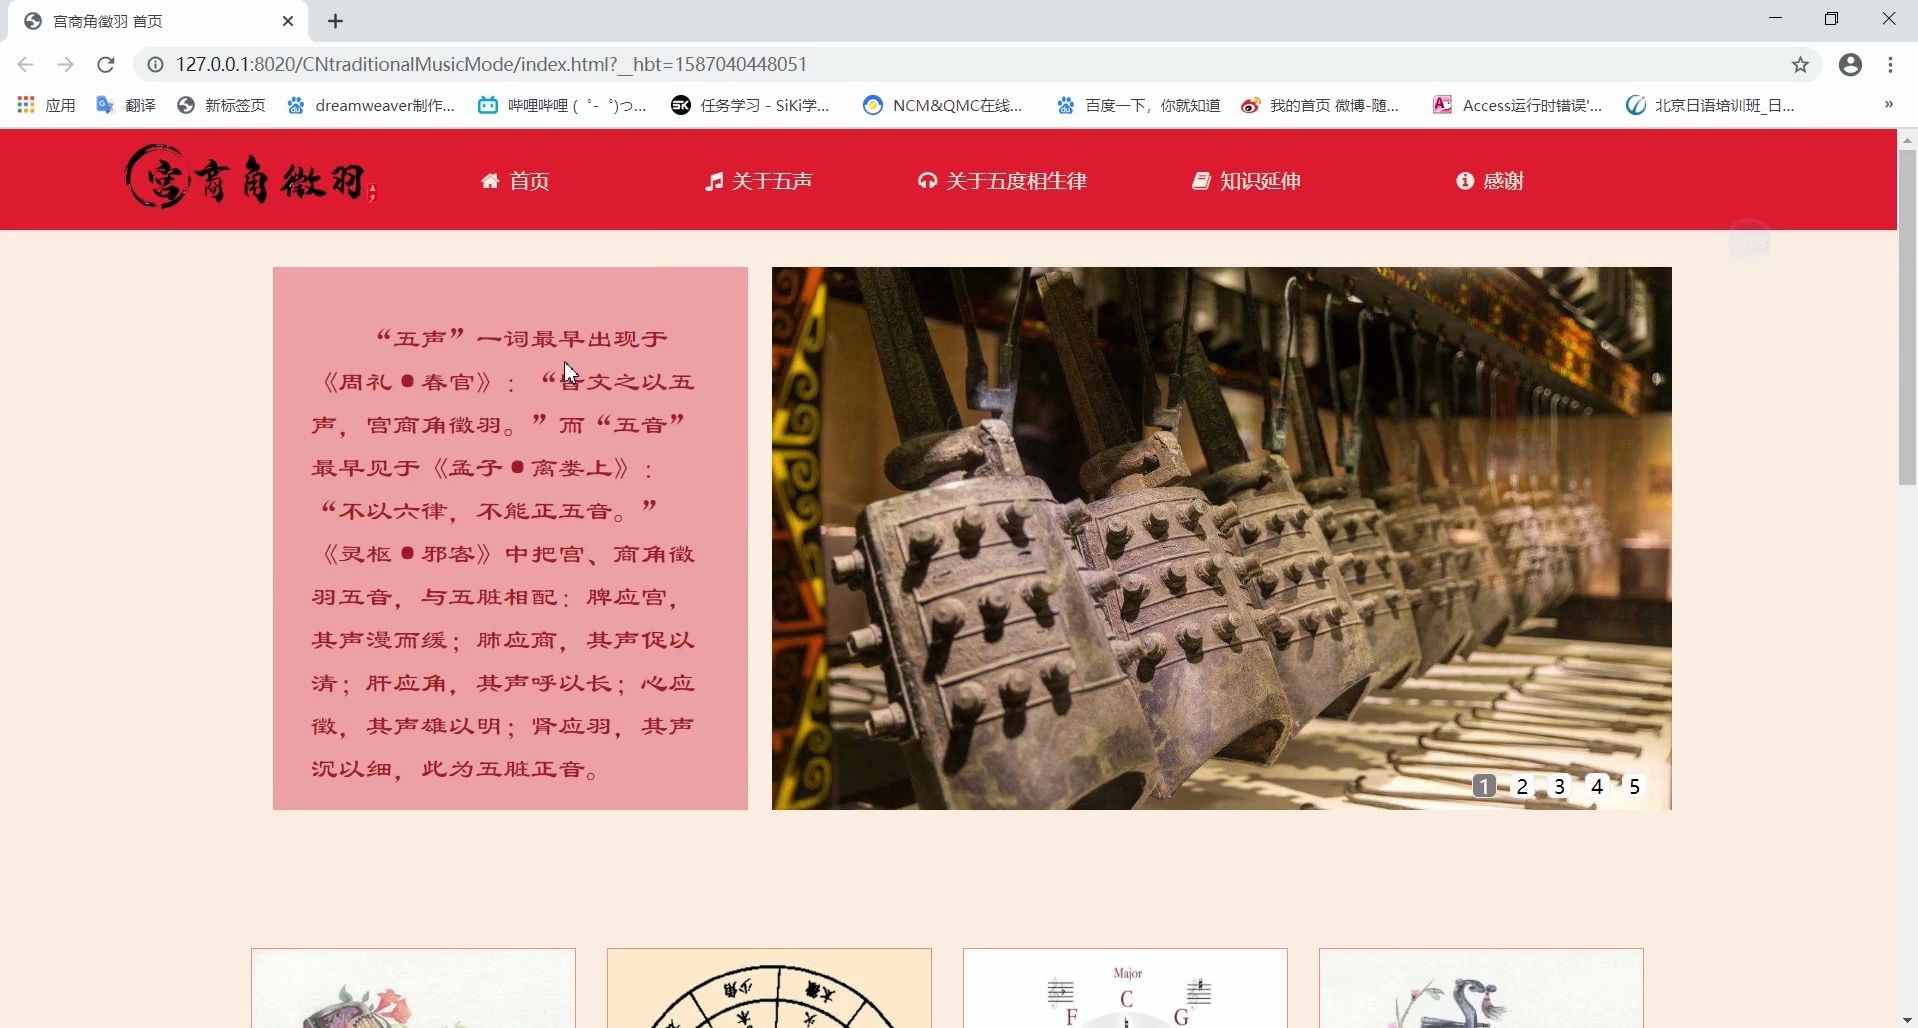The height and width of the screenshot is (1028, 1918).
Task: Open the 我的首页 微博 bookmark
Action: point(1320,105)
